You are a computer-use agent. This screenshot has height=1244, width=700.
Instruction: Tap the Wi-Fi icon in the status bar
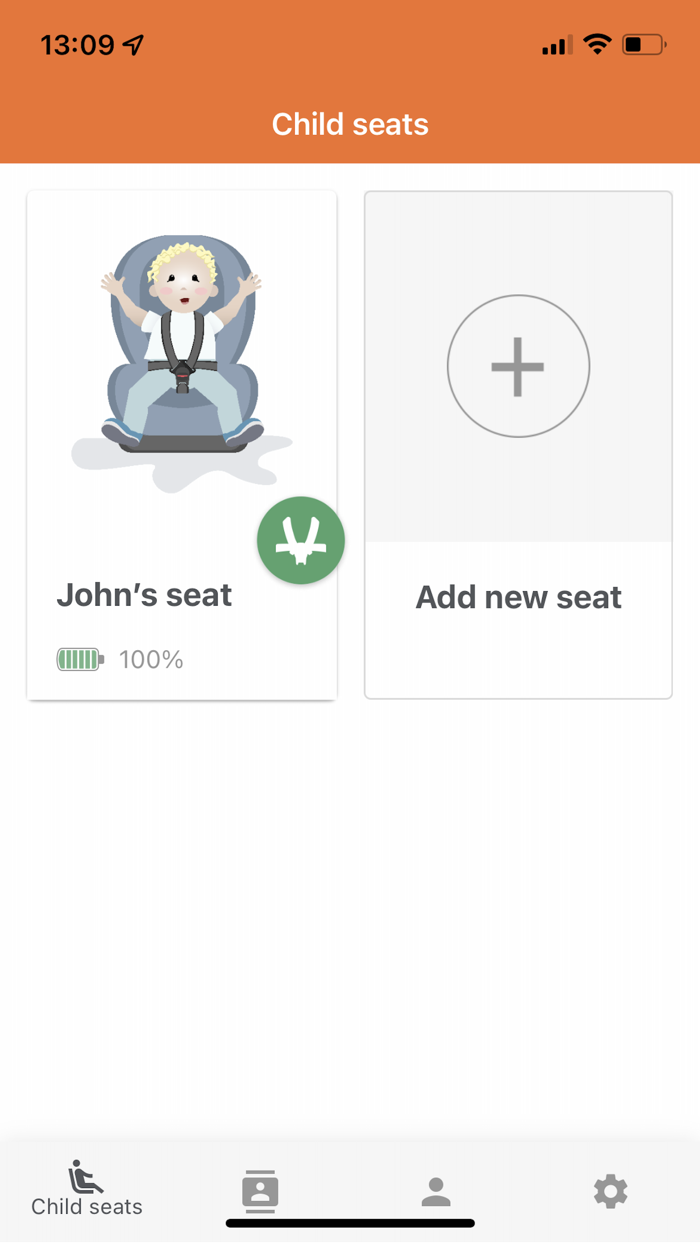click(598, 45)
